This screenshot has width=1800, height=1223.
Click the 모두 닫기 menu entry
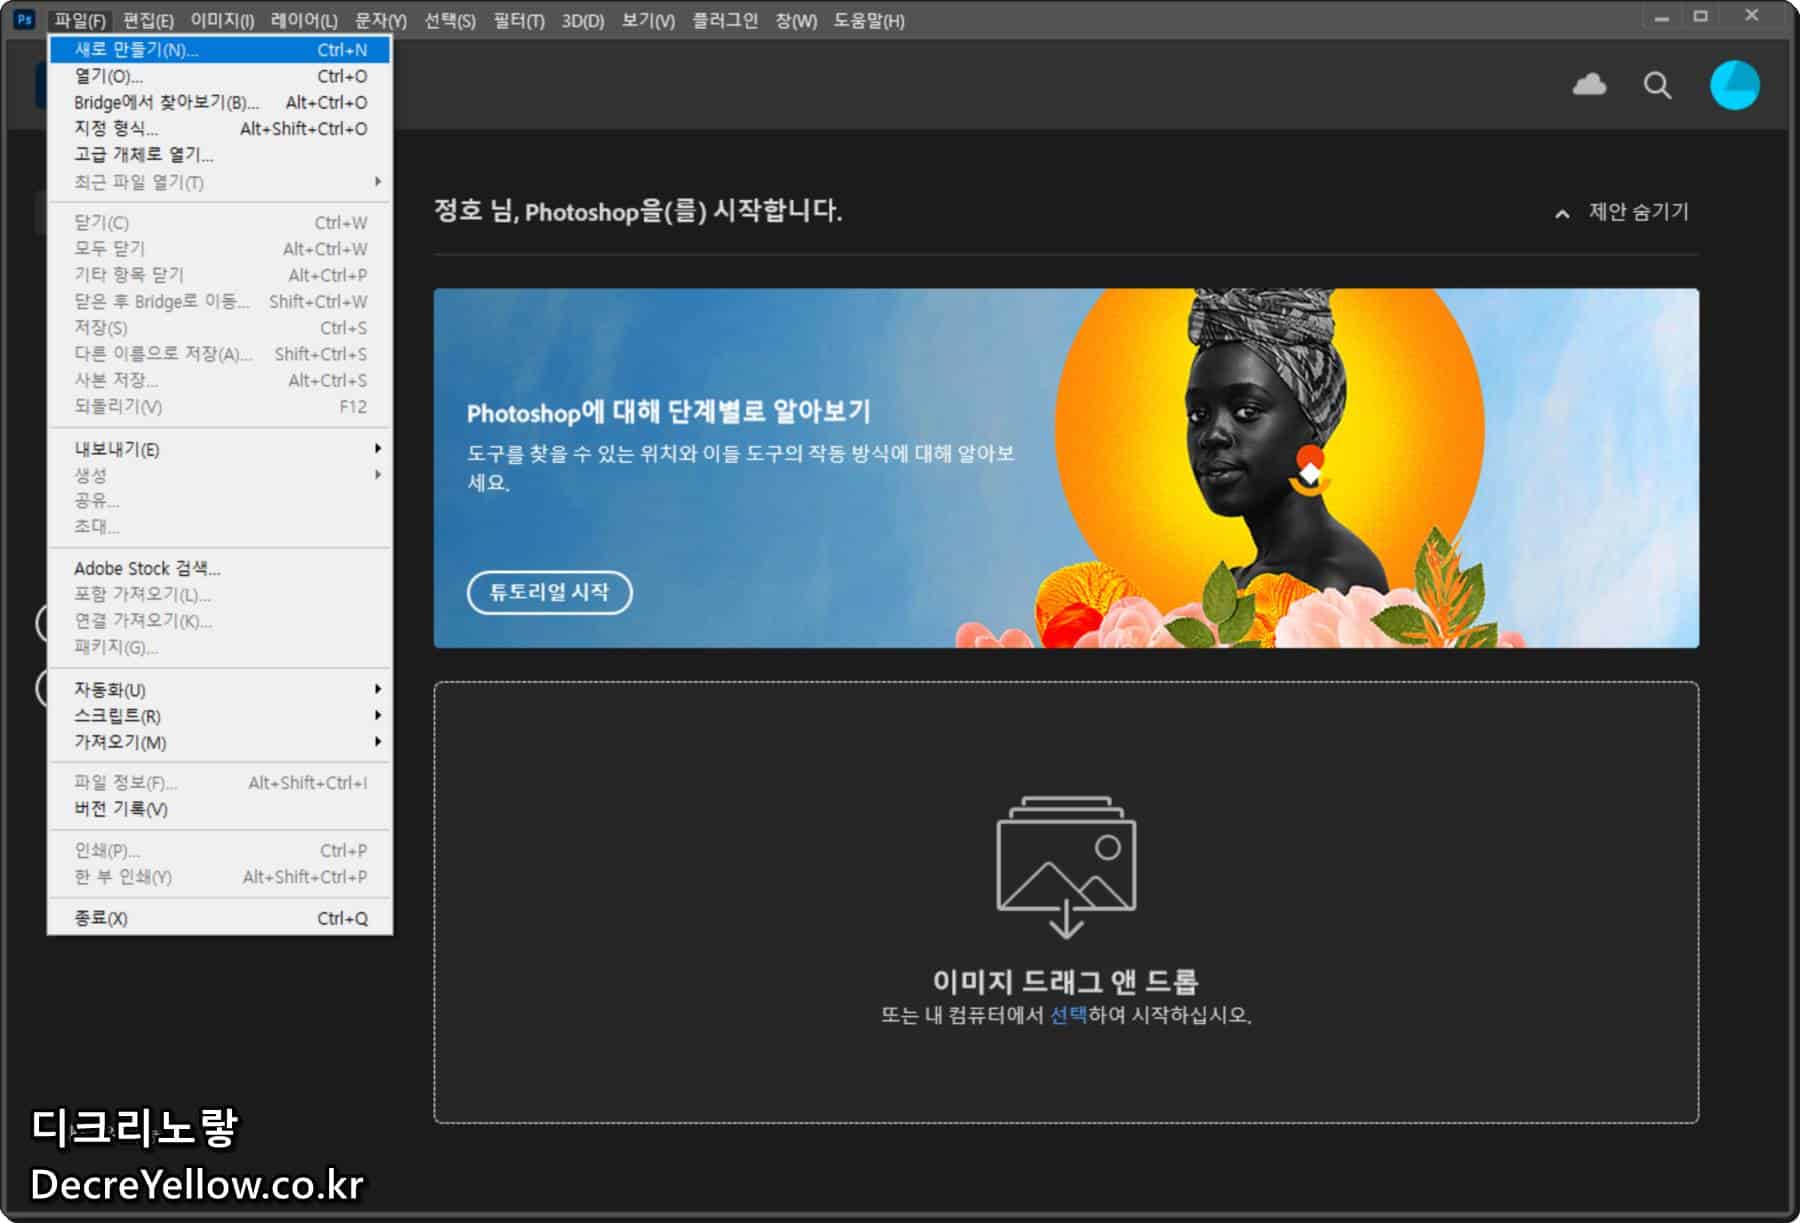coord(220,248)
